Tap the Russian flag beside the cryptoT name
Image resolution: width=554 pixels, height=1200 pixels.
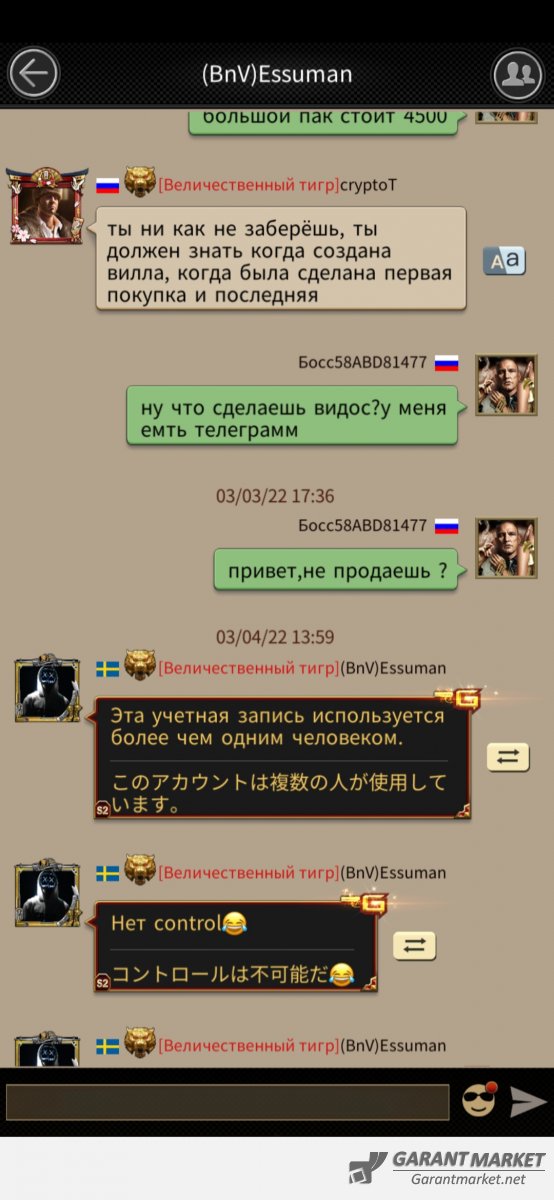tap(108, 185)
